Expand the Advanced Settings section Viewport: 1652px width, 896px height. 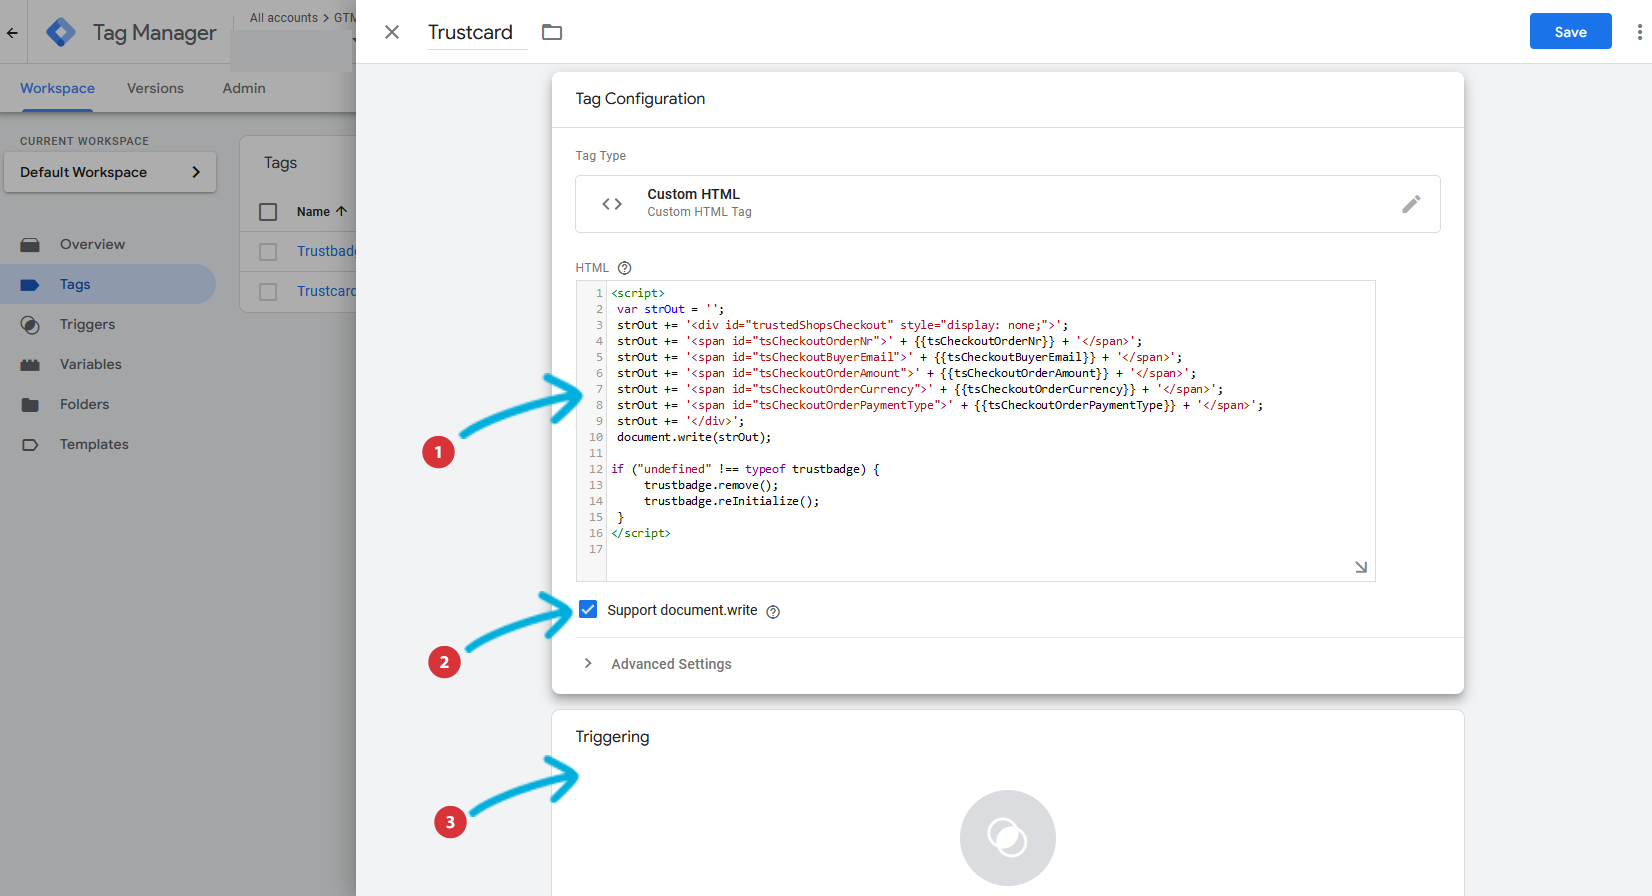pyautogui.click(x=660, y=664)
